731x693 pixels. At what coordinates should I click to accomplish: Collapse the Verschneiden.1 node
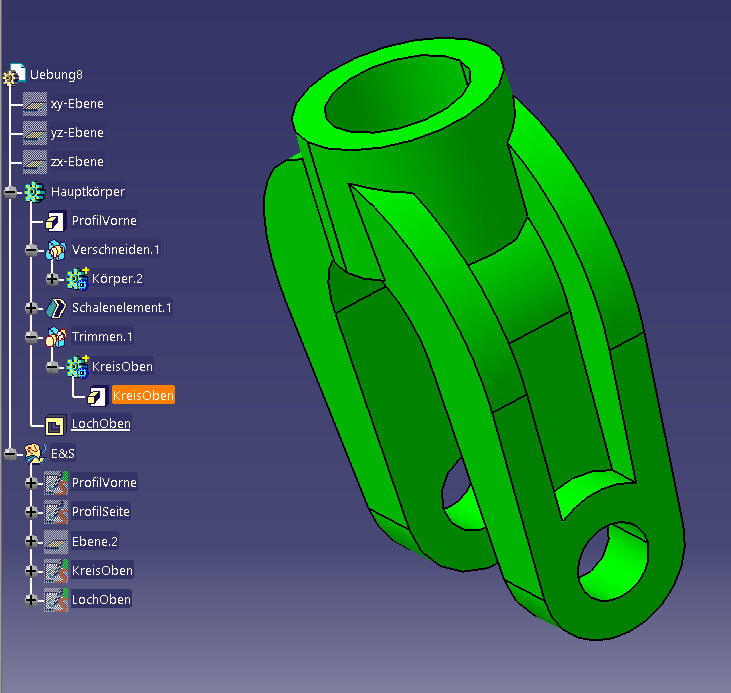click(x=31, y=250)
